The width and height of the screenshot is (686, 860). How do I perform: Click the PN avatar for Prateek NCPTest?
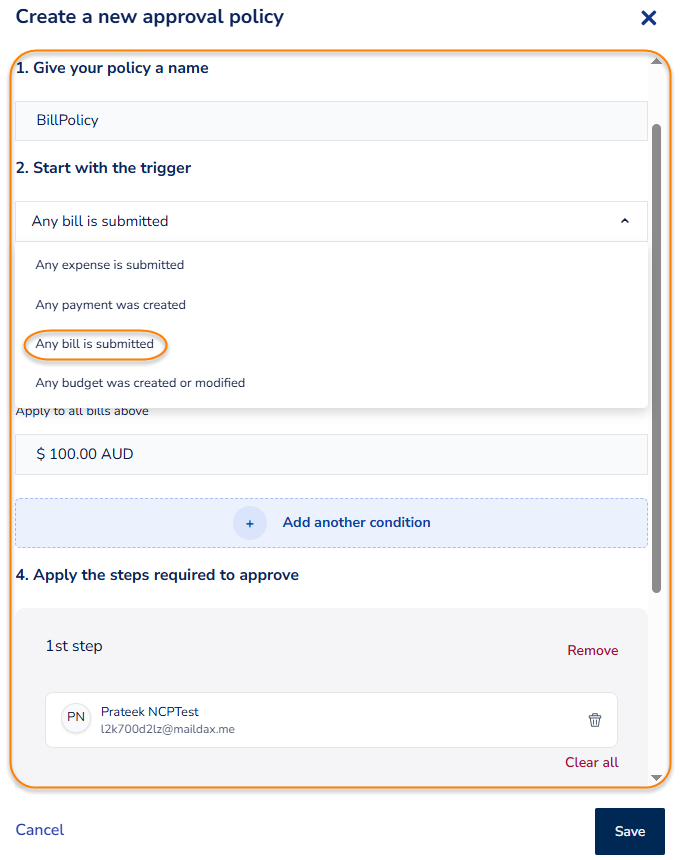point(76,717)
